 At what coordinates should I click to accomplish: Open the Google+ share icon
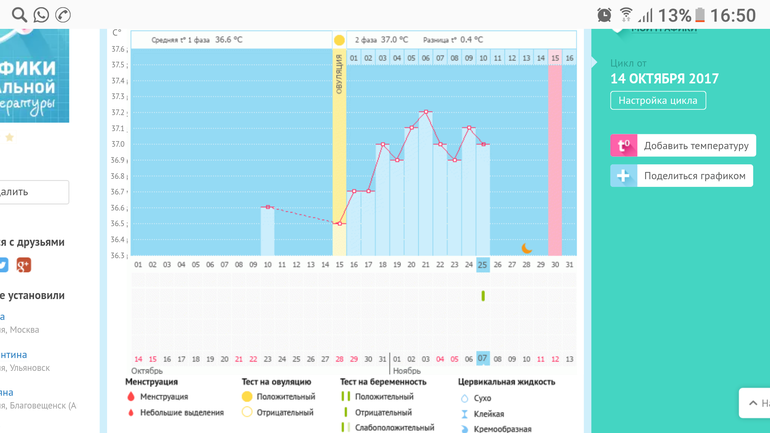point(24,265)
